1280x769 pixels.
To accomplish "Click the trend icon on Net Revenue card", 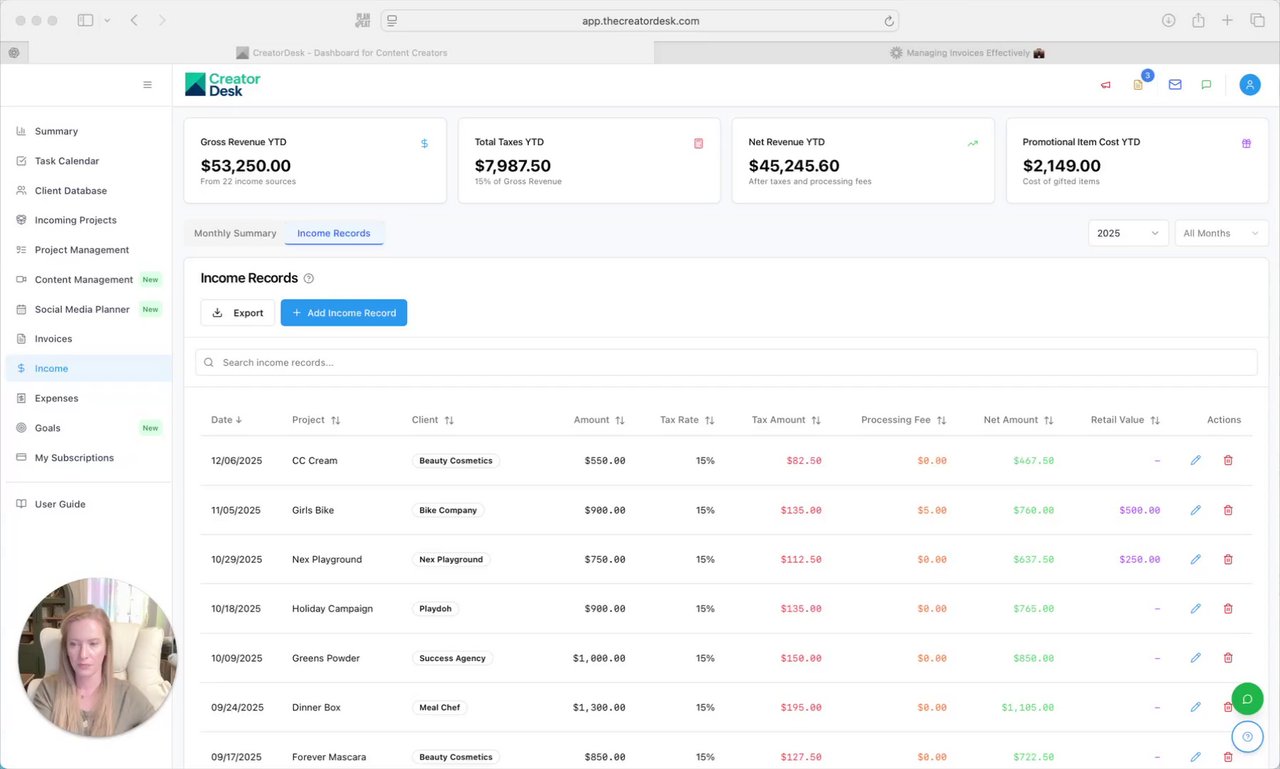I will [972, 144].
